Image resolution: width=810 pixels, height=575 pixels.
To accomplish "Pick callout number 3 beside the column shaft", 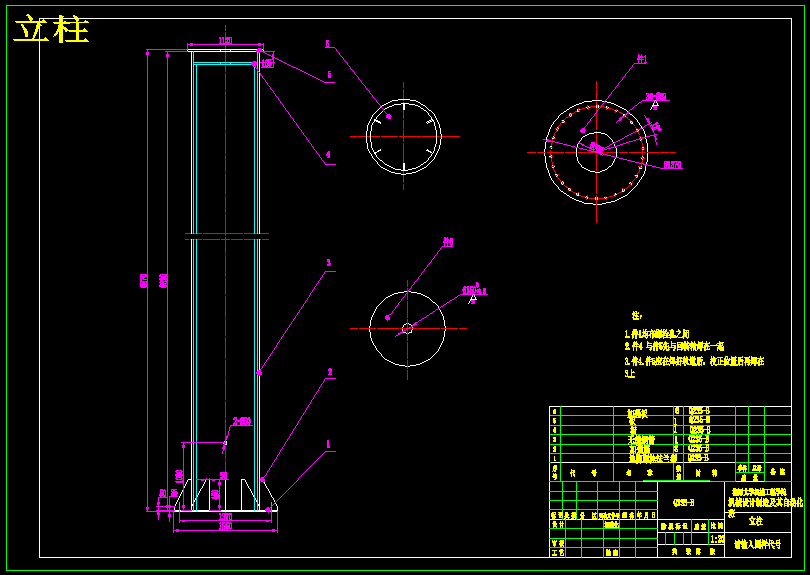I will point(329,263).
